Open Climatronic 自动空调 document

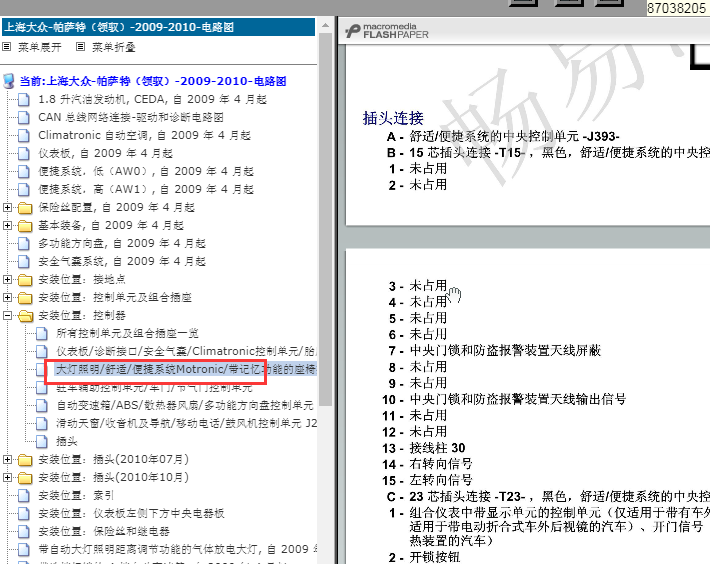[x=144, y=135]
